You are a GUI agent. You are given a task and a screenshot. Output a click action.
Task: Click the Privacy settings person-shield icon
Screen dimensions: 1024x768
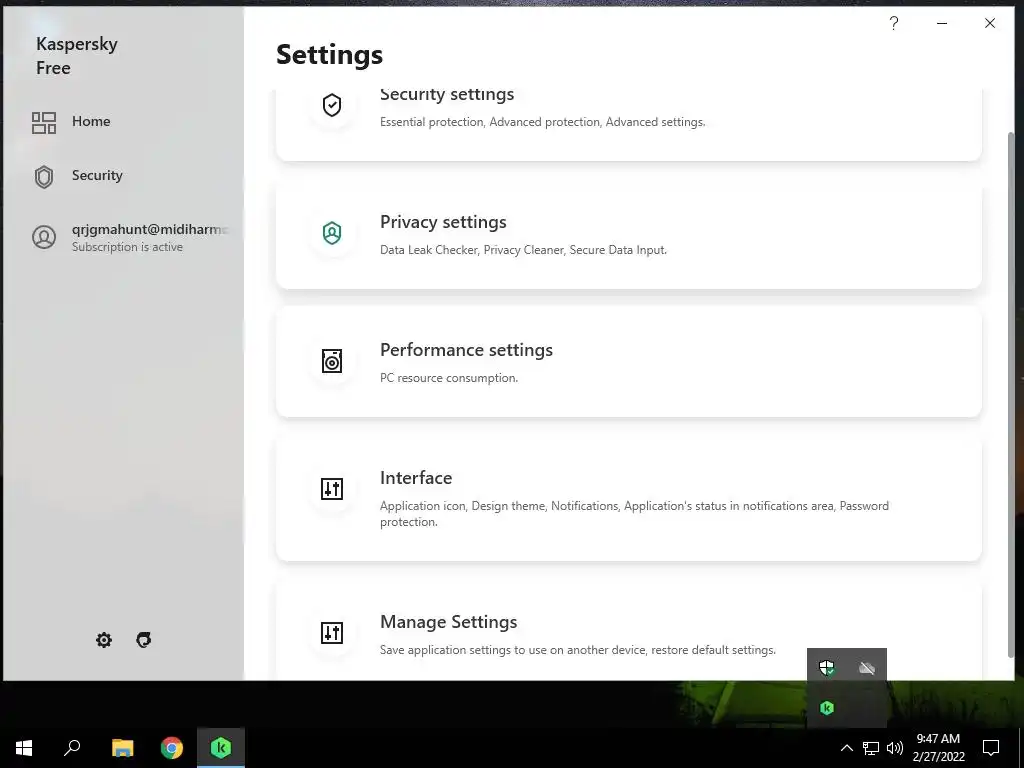coord(332,232)
